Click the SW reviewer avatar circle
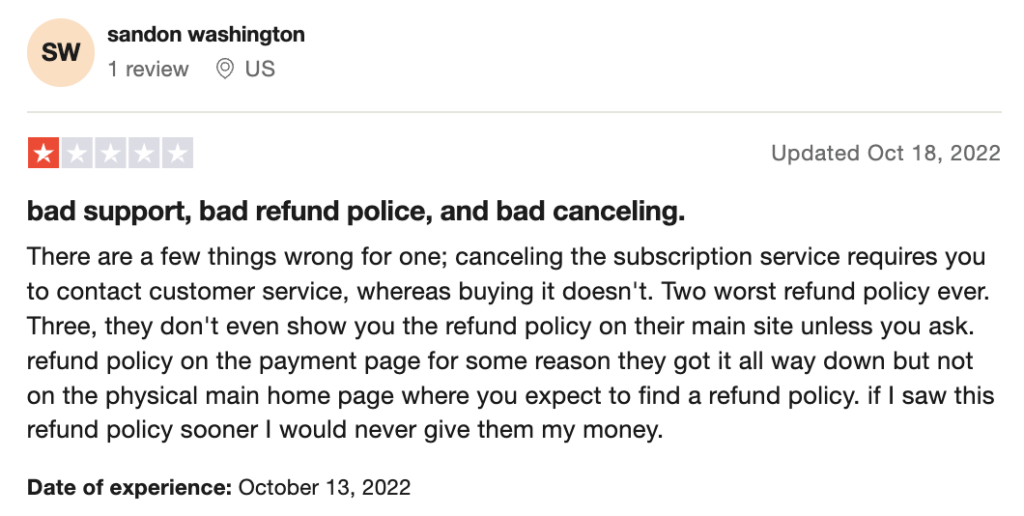The height and width of the screenshot is (516, 1024). click(61, 52)
